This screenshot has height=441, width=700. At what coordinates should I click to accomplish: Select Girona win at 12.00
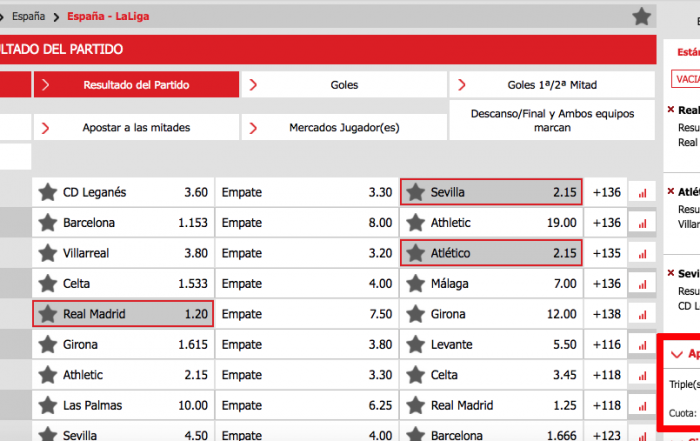[491, 314]
